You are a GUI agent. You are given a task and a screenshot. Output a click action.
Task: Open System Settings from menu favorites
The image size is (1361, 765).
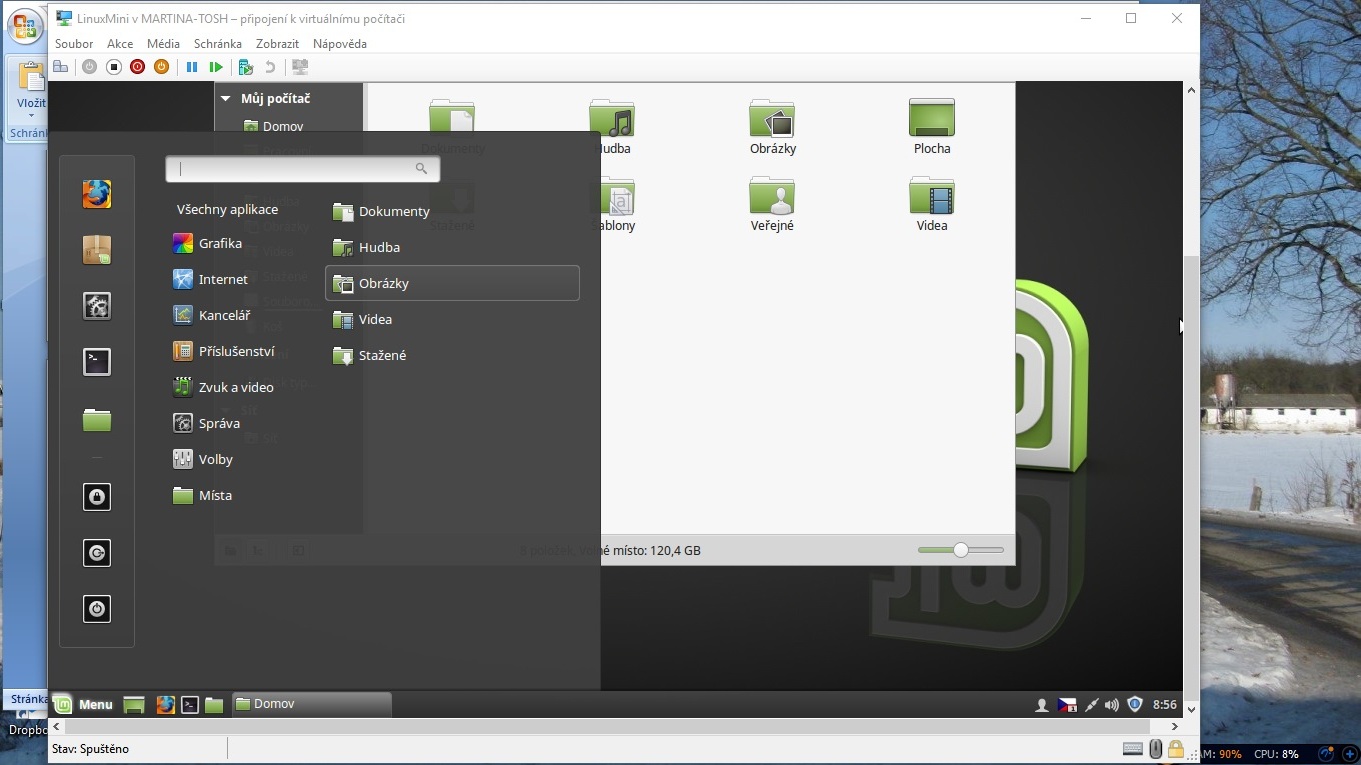(x=97, y=306)
